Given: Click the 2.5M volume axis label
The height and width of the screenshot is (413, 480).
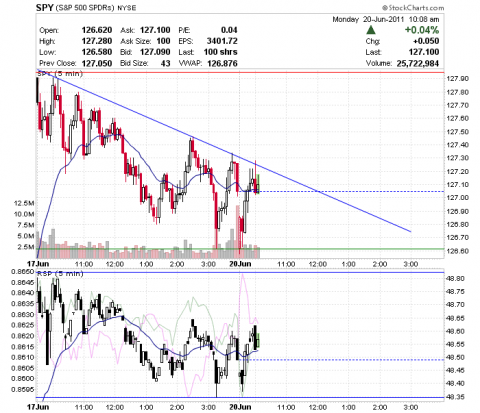Looking at the screenshot, I should tap(26, 247).
